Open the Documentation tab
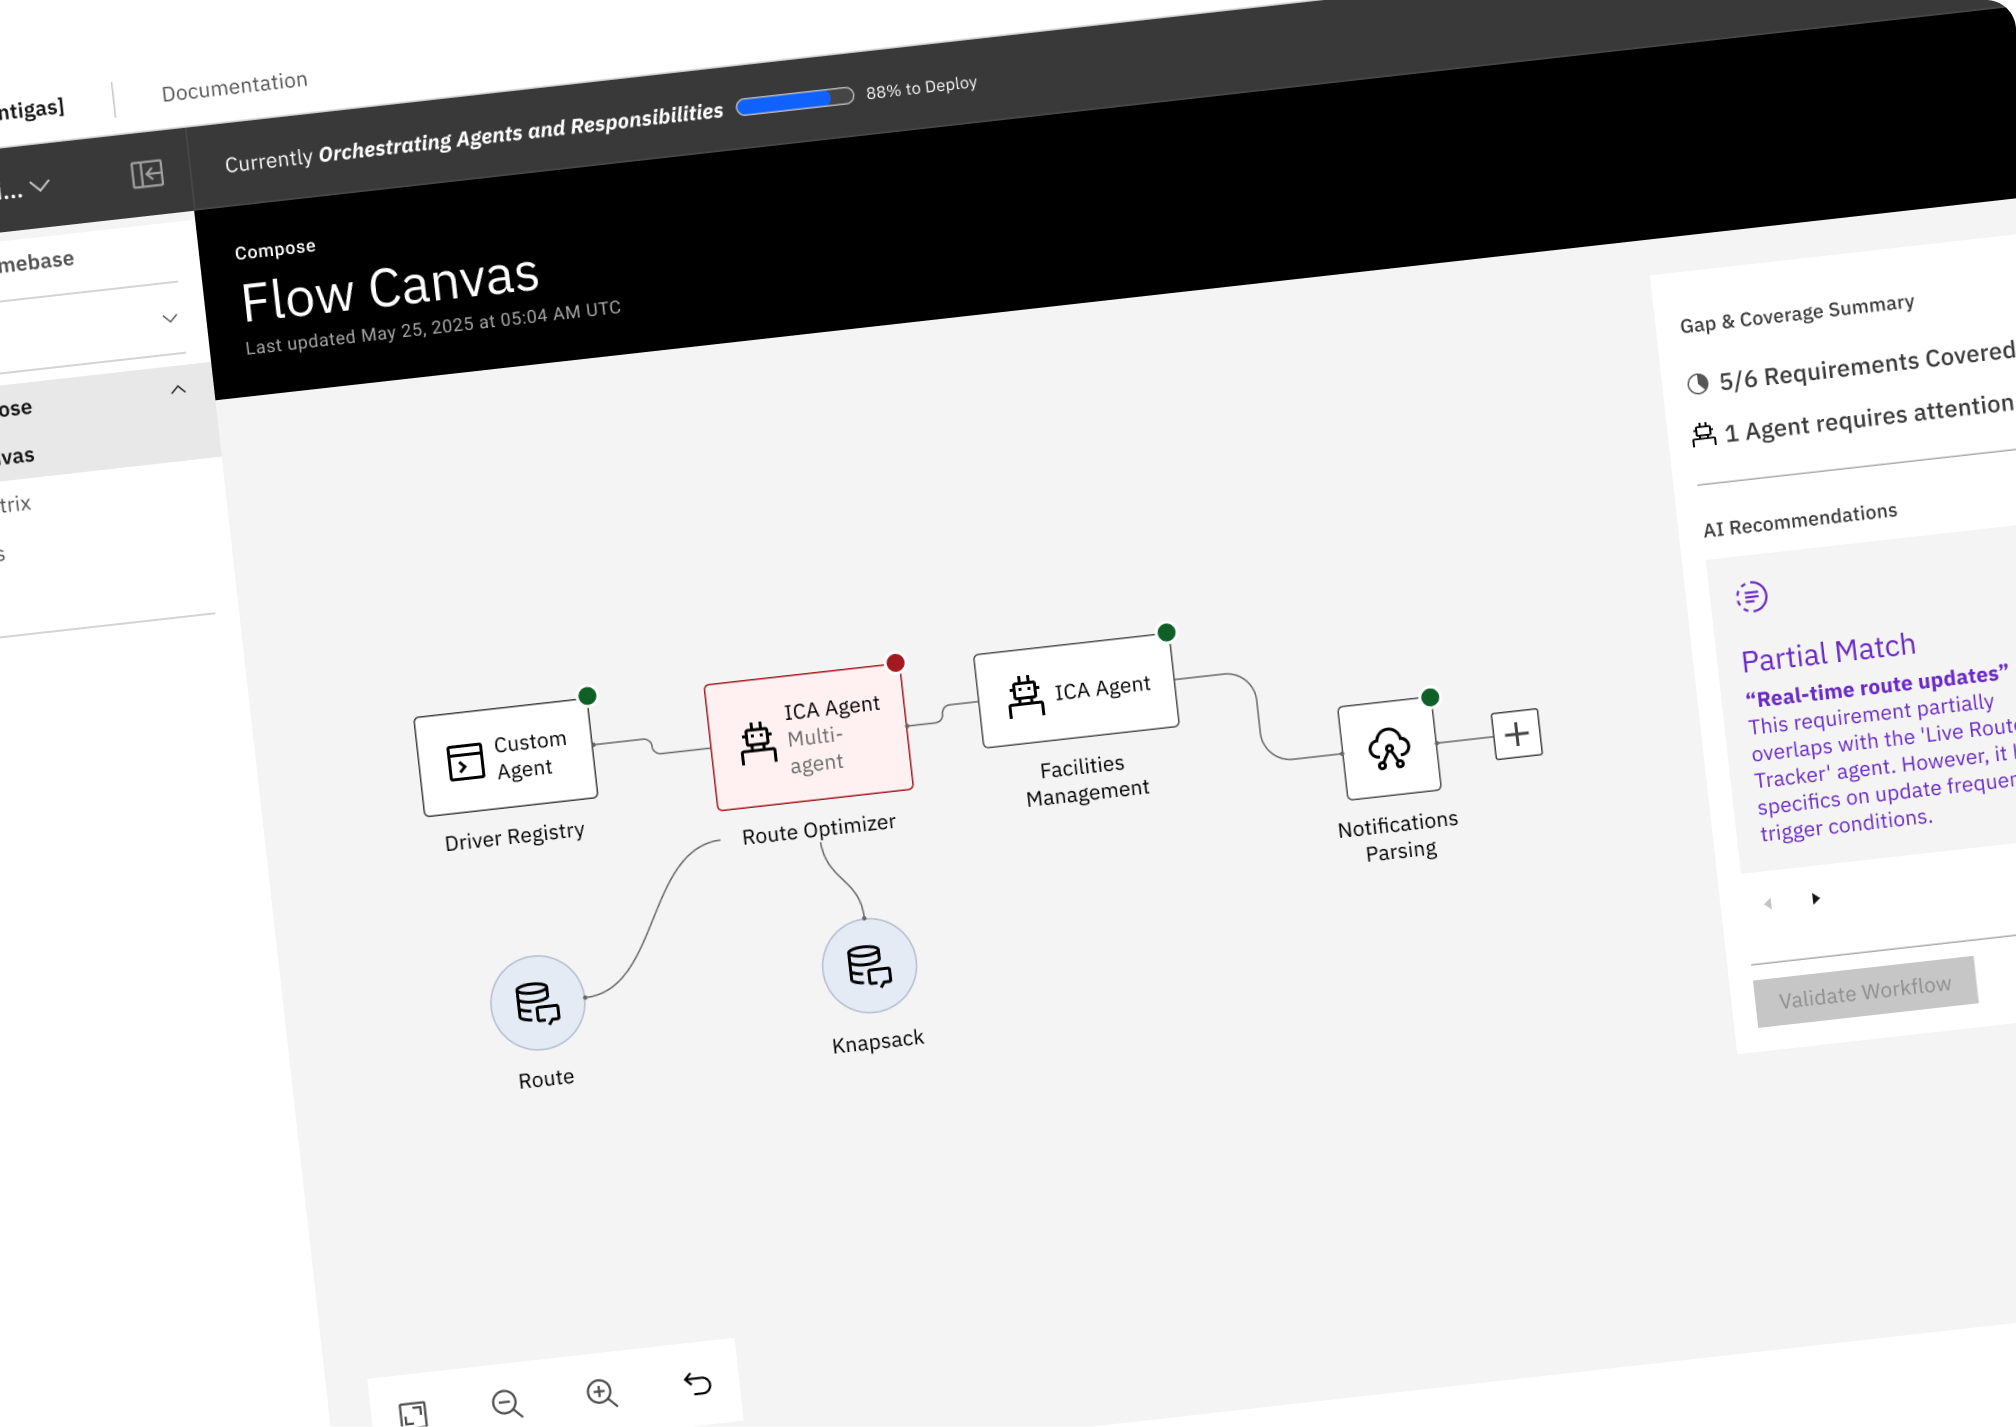Image resolution: width=2016 pixels, height=1427 pixels. tap(234, 87)
